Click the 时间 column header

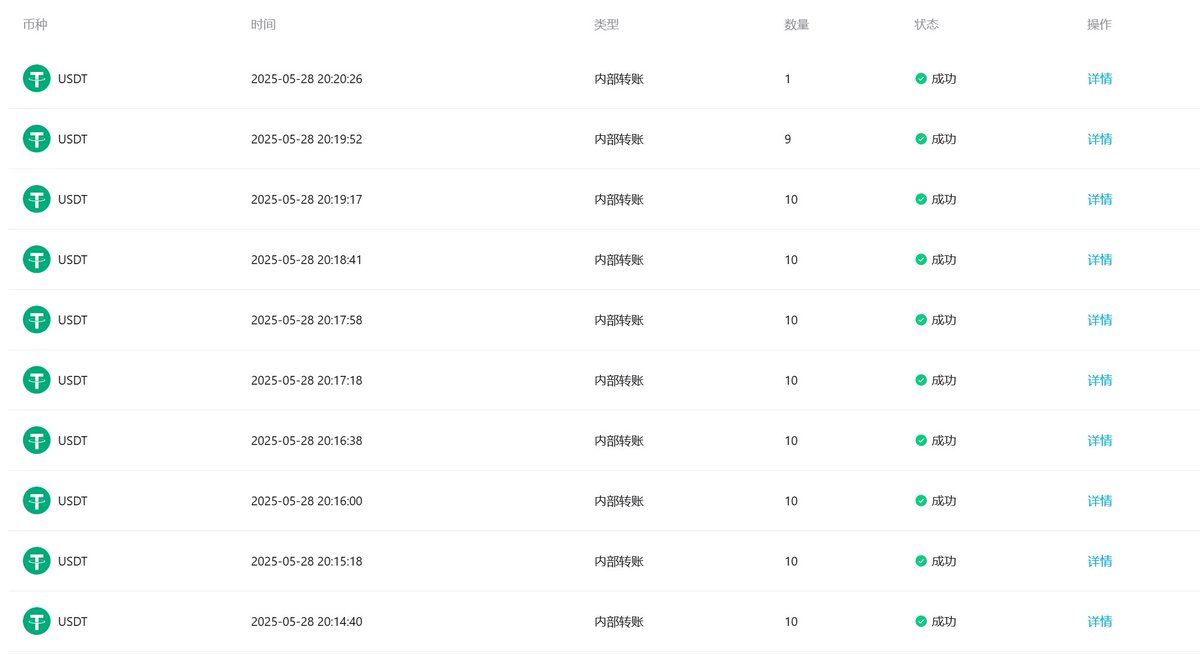pos(263,24)
